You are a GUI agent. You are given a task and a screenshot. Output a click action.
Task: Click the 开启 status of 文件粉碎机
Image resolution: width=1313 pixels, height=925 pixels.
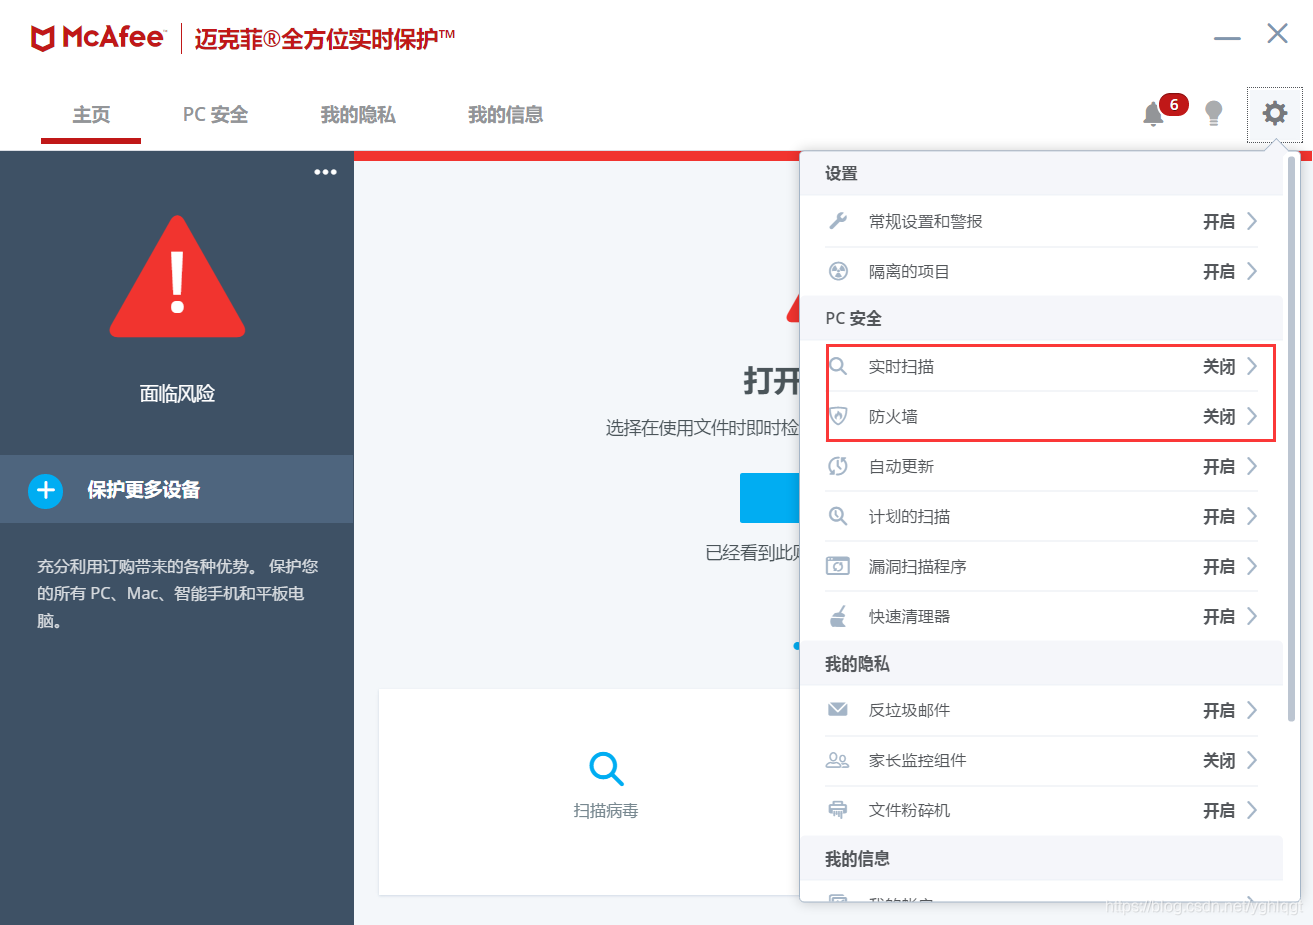pos(1219,810)
